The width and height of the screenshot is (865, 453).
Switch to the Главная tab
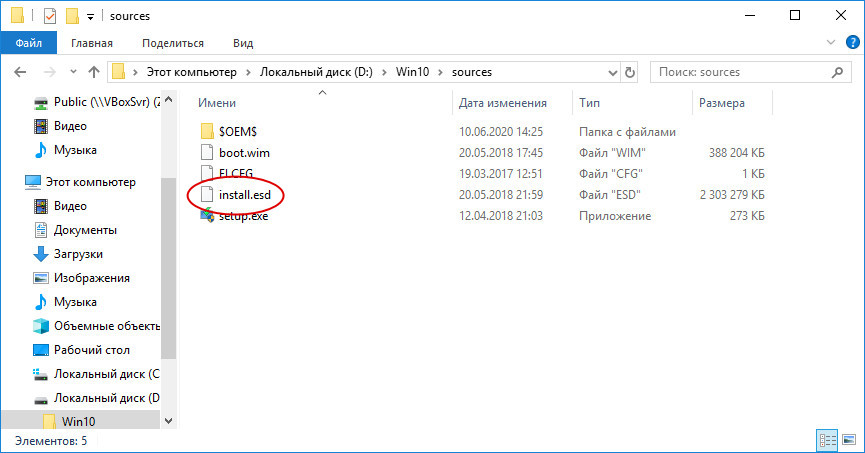coord(92,43)
